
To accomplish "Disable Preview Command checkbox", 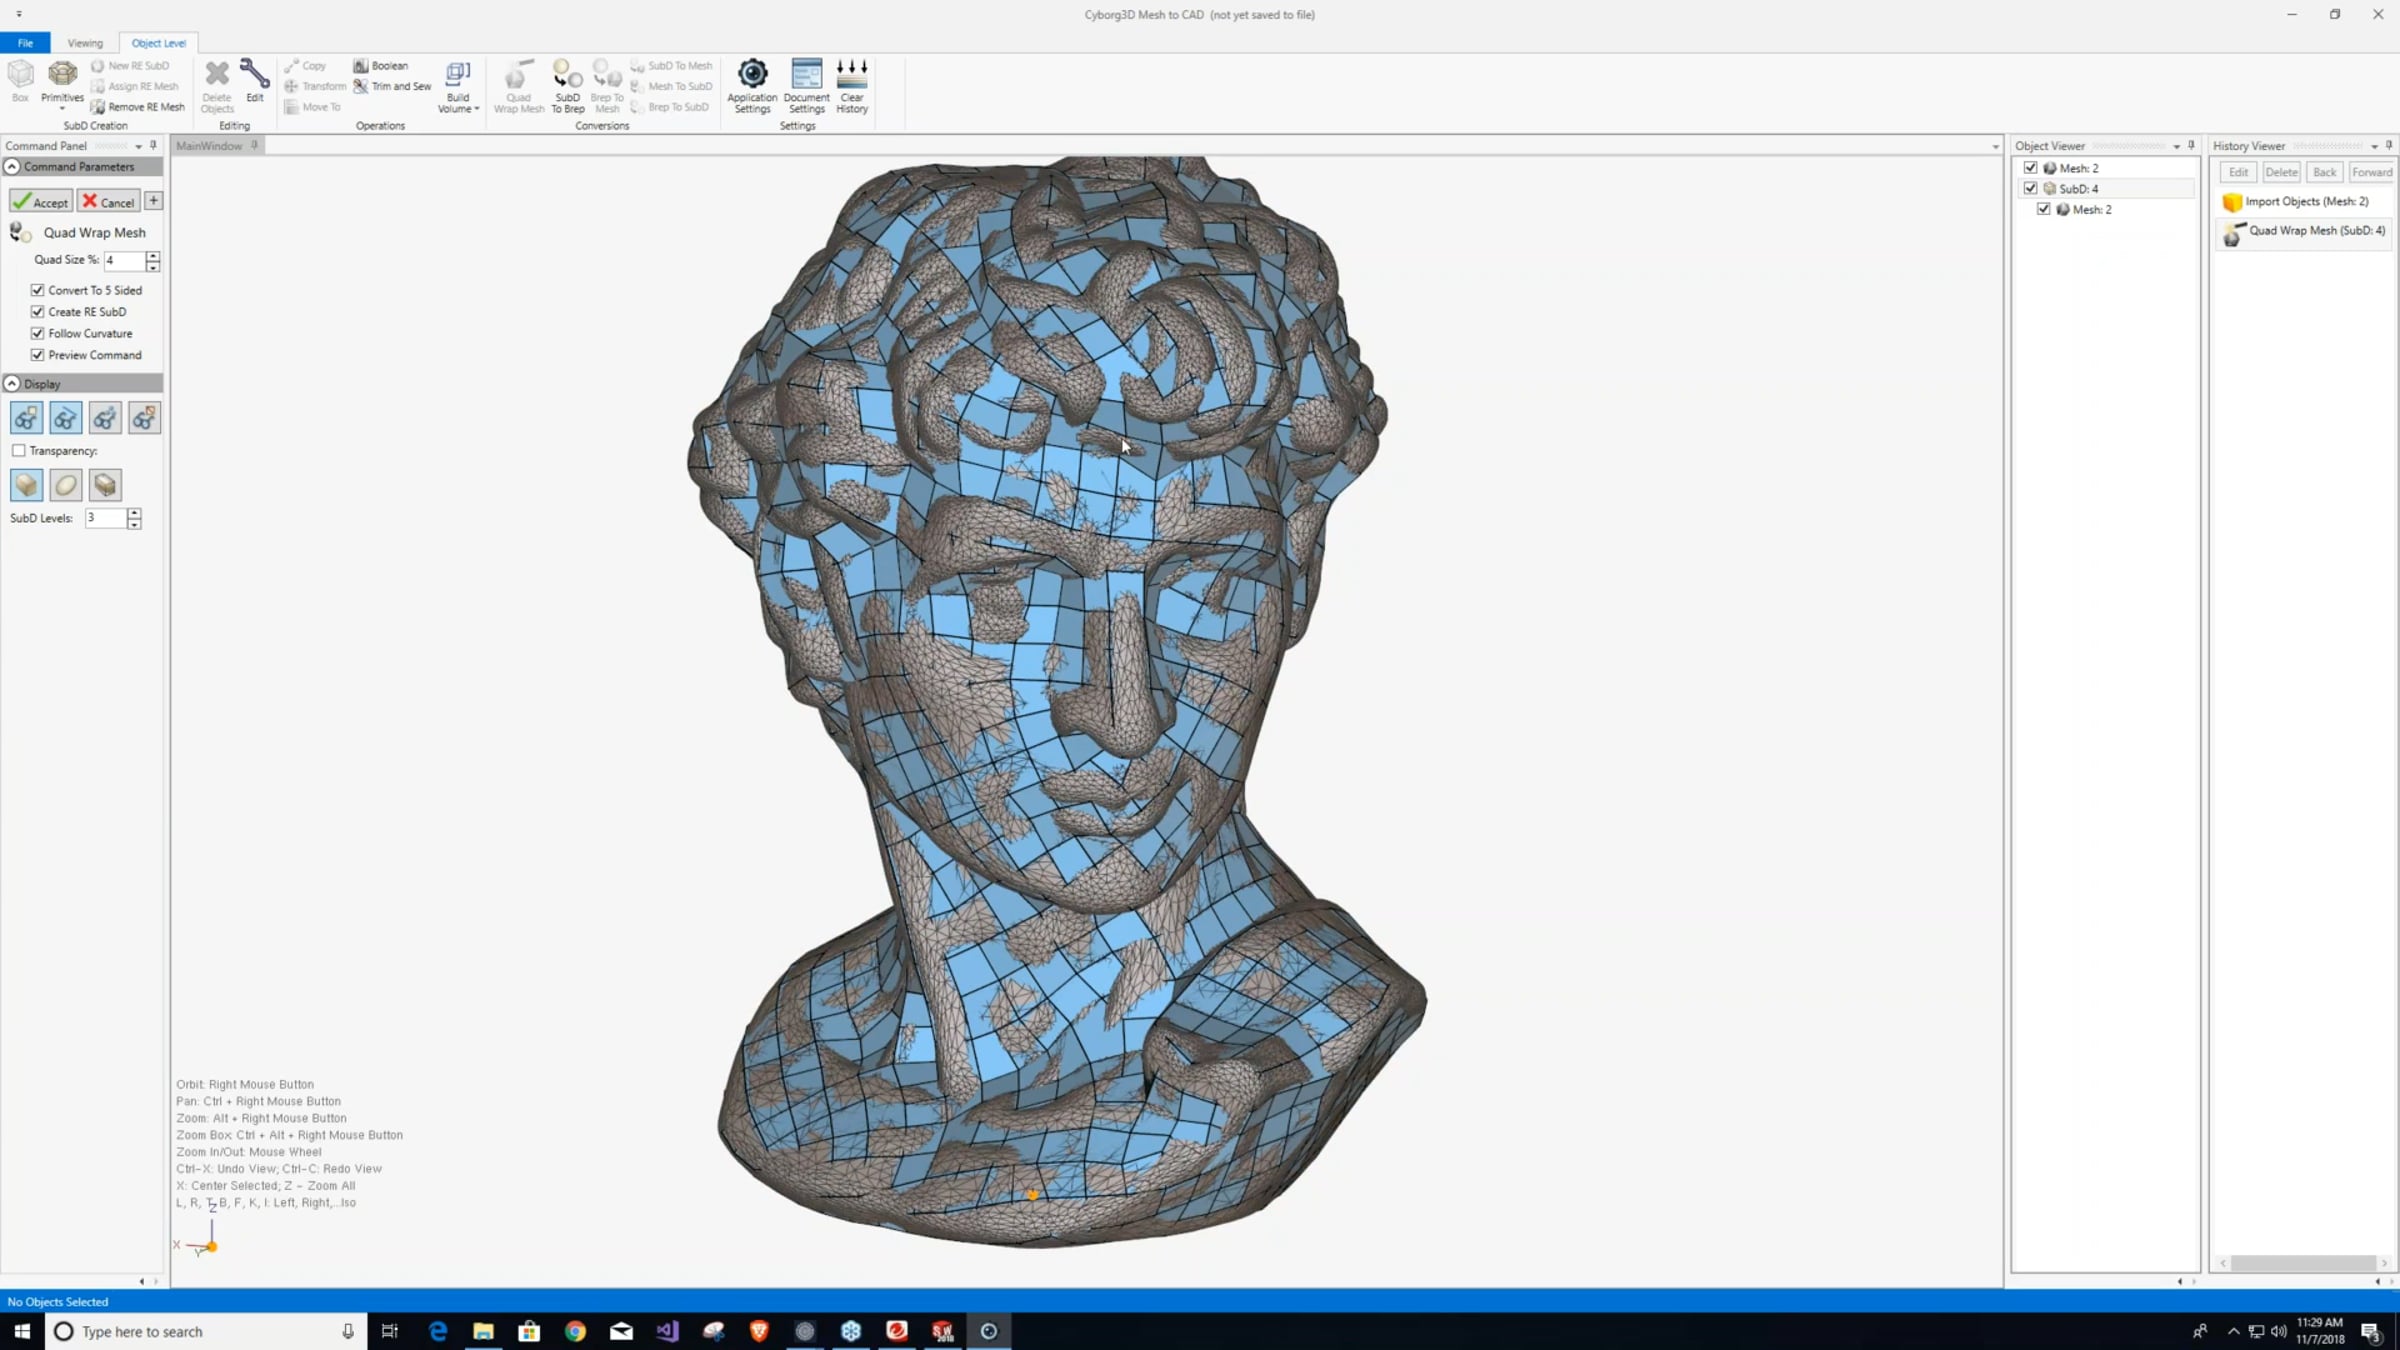I will pos(38,355).
